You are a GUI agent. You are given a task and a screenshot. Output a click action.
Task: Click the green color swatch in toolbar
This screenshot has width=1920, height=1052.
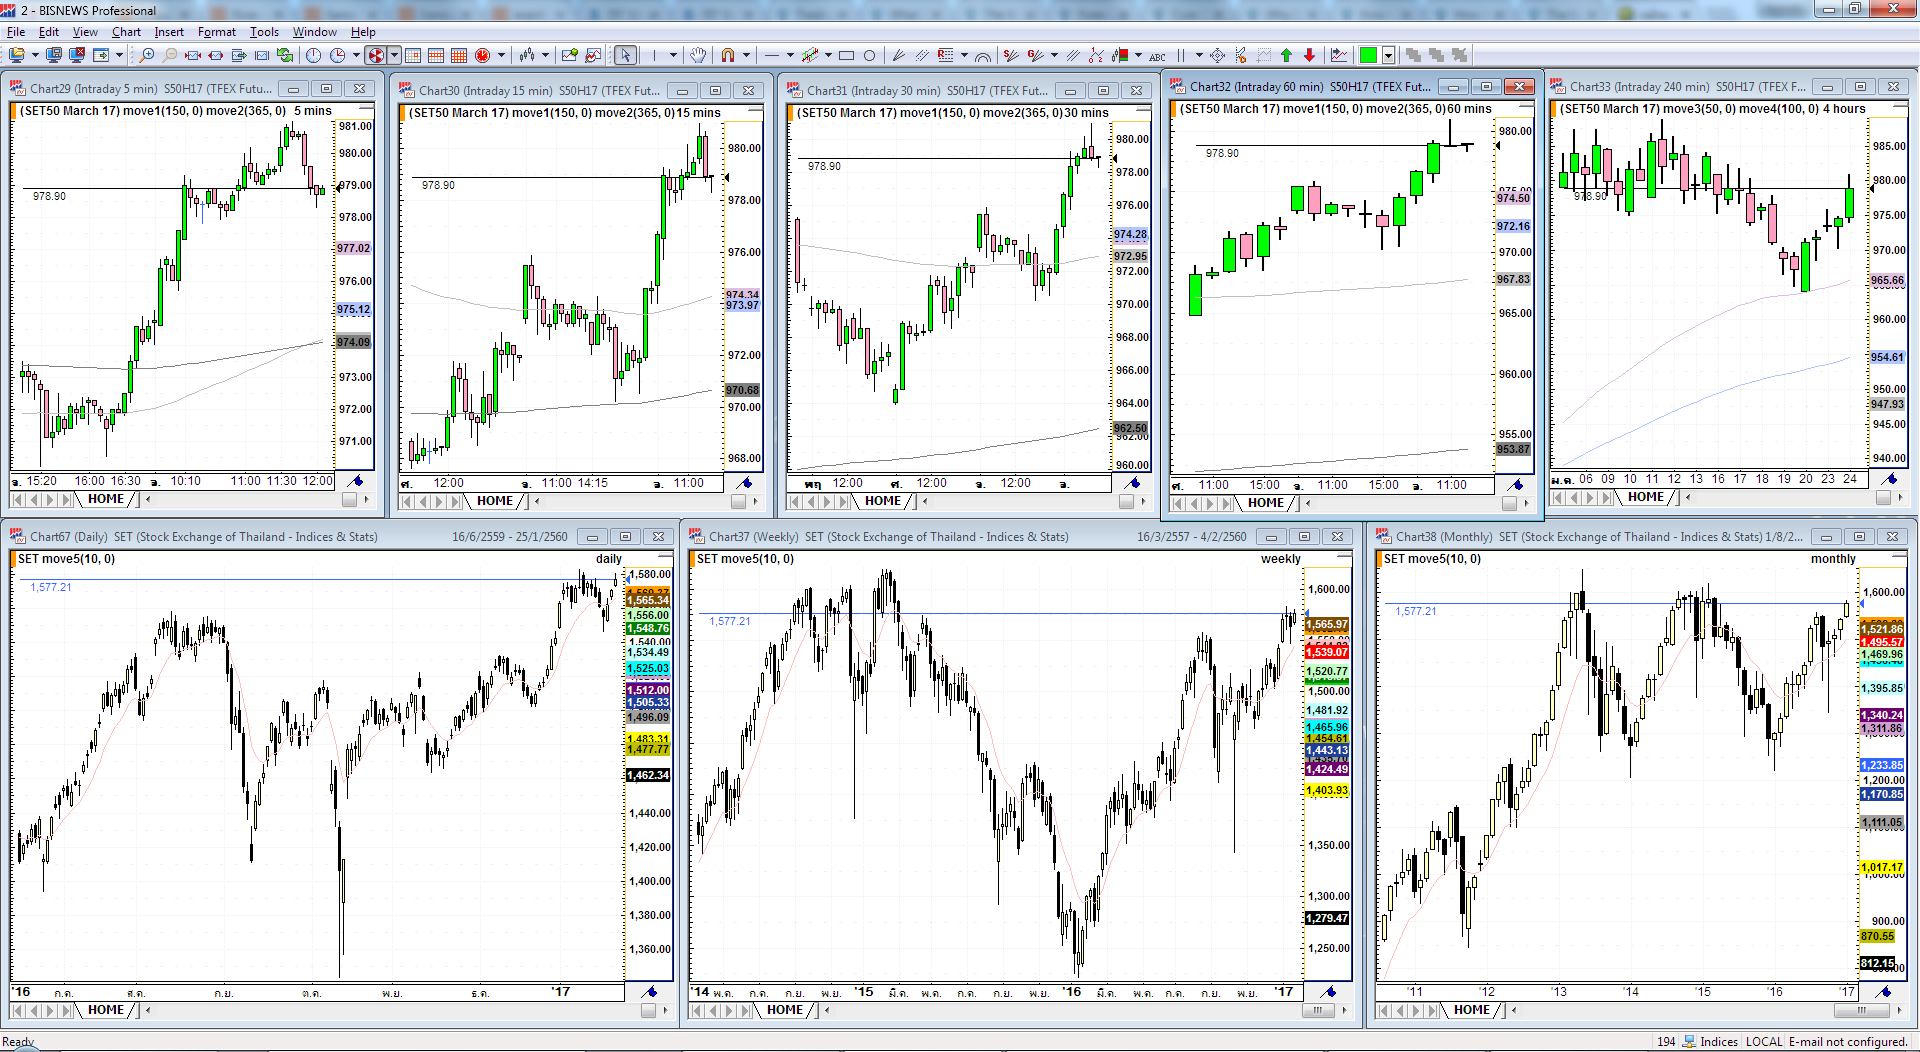[1369, 55]
